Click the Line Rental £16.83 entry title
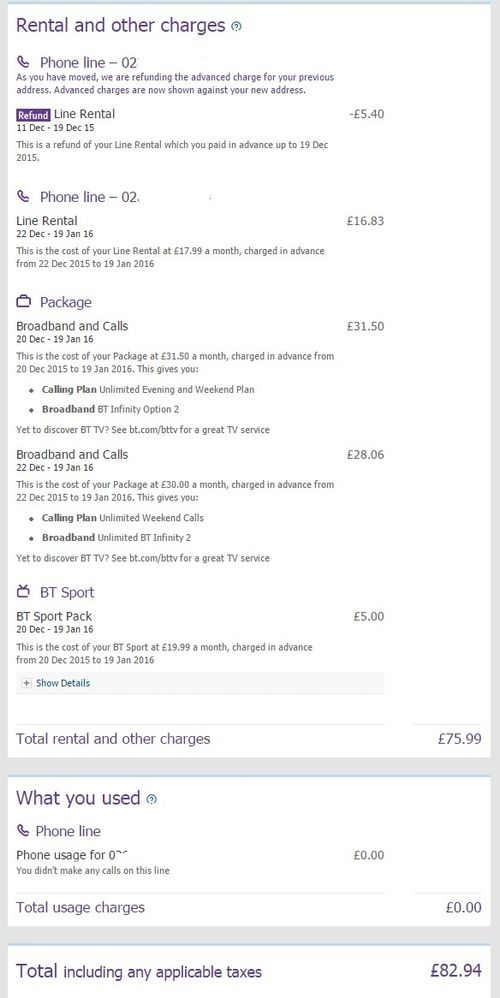500x998 pixels. (x=46, y=221)
